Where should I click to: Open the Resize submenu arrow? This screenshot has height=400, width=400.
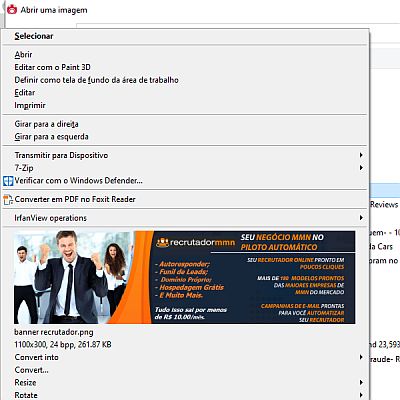361,382
